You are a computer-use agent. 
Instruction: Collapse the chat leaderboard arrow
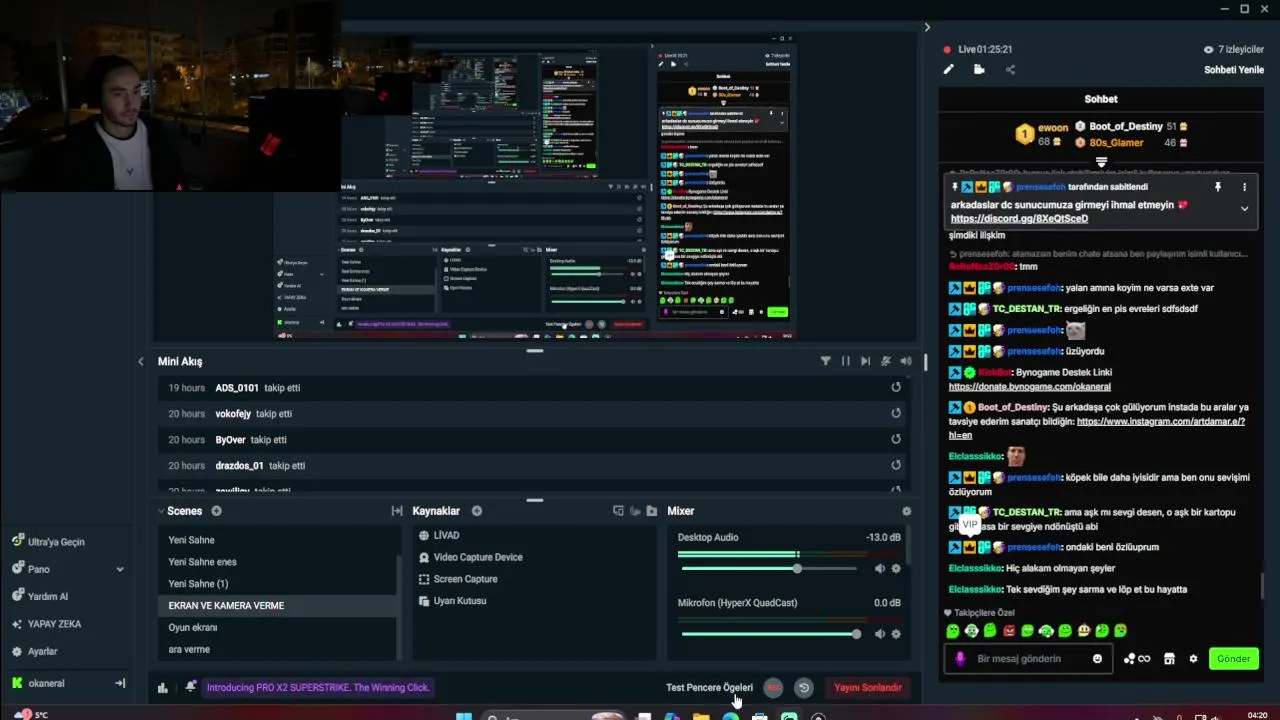click(1101, 161)
